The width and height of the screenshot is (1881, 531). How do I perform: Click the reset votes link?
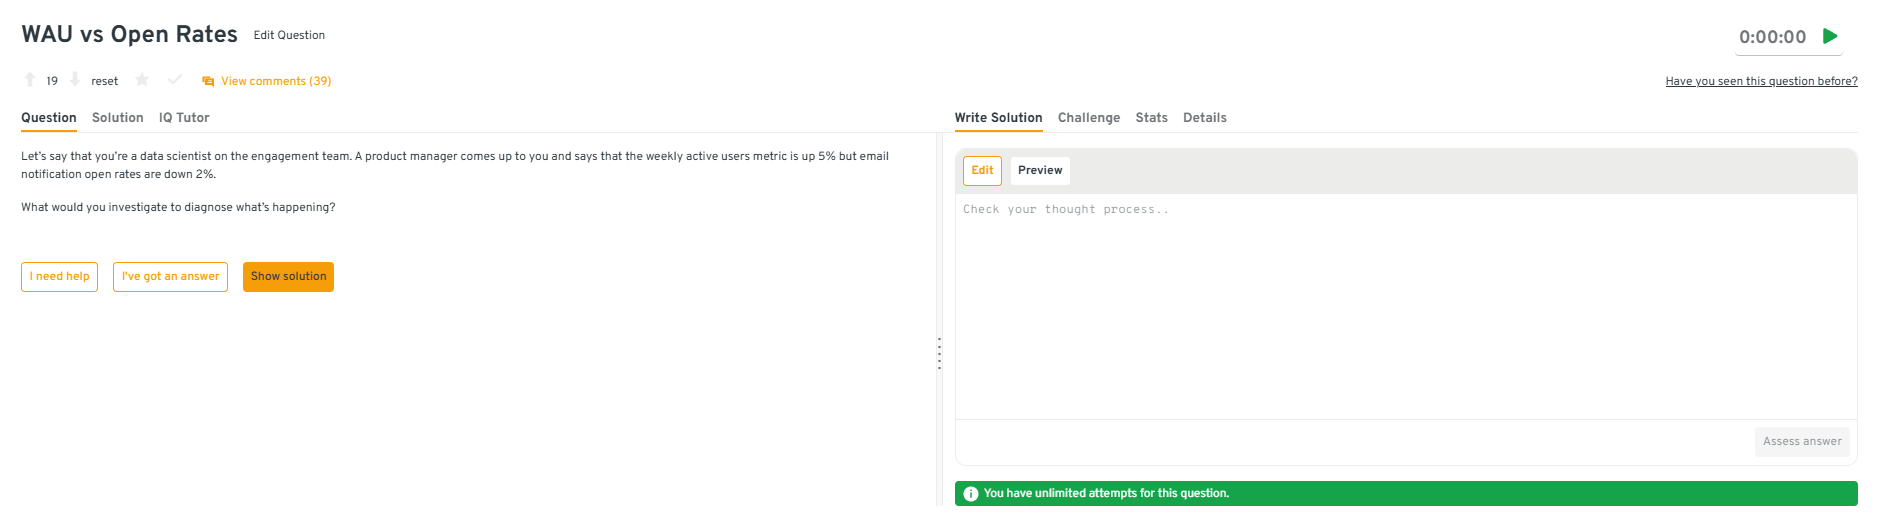104,81
